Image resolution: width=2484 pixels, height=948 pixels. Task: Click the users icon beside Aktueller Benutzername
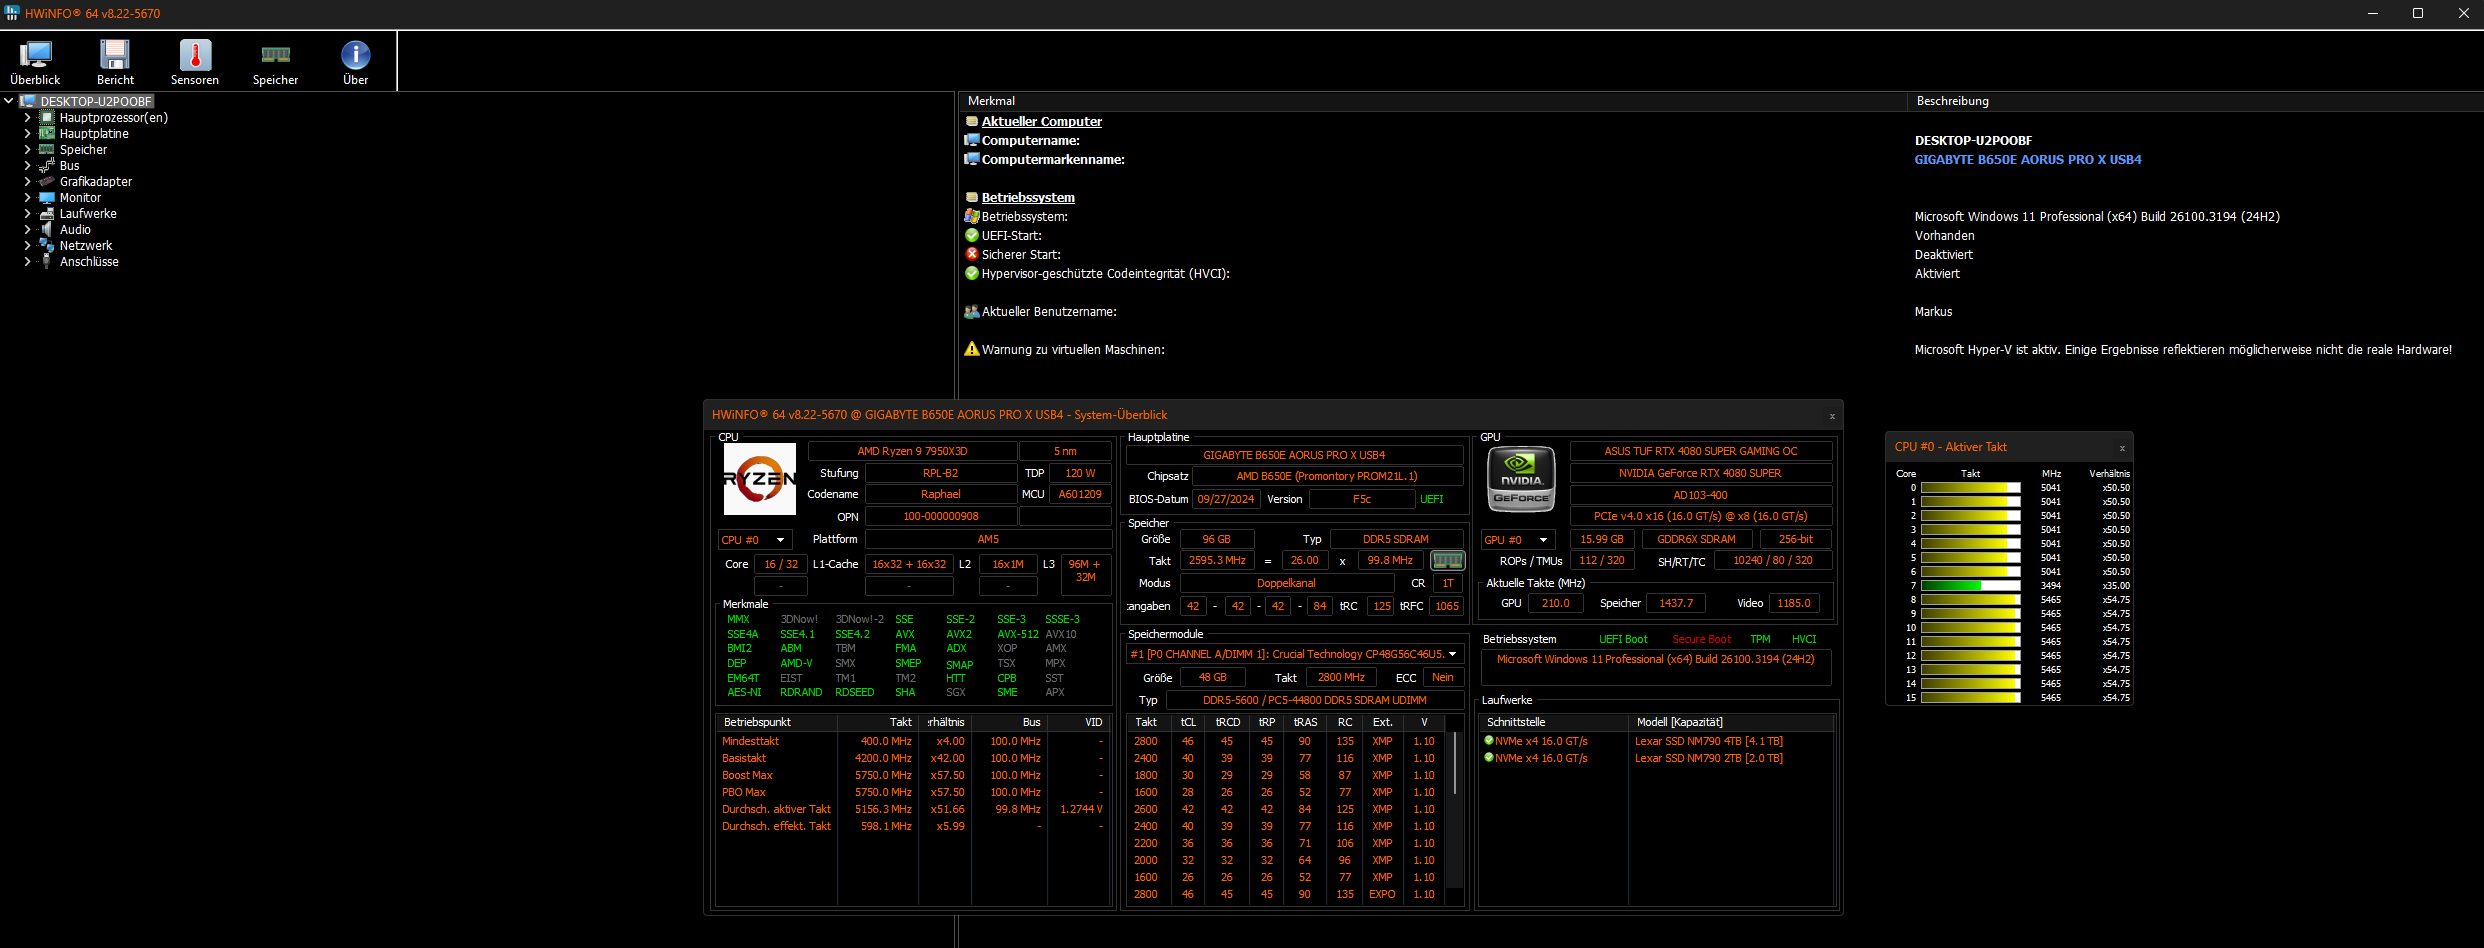click(x=972, y=312)
